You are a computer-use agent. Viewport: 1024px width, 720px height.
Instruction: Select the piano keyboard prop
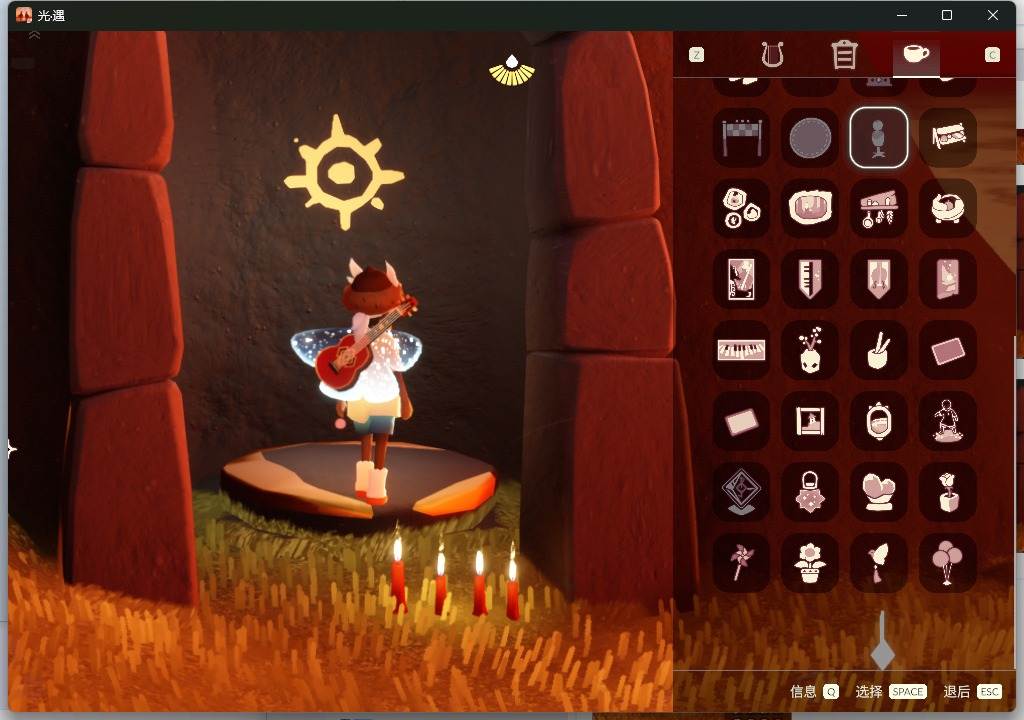click(741, 350)
